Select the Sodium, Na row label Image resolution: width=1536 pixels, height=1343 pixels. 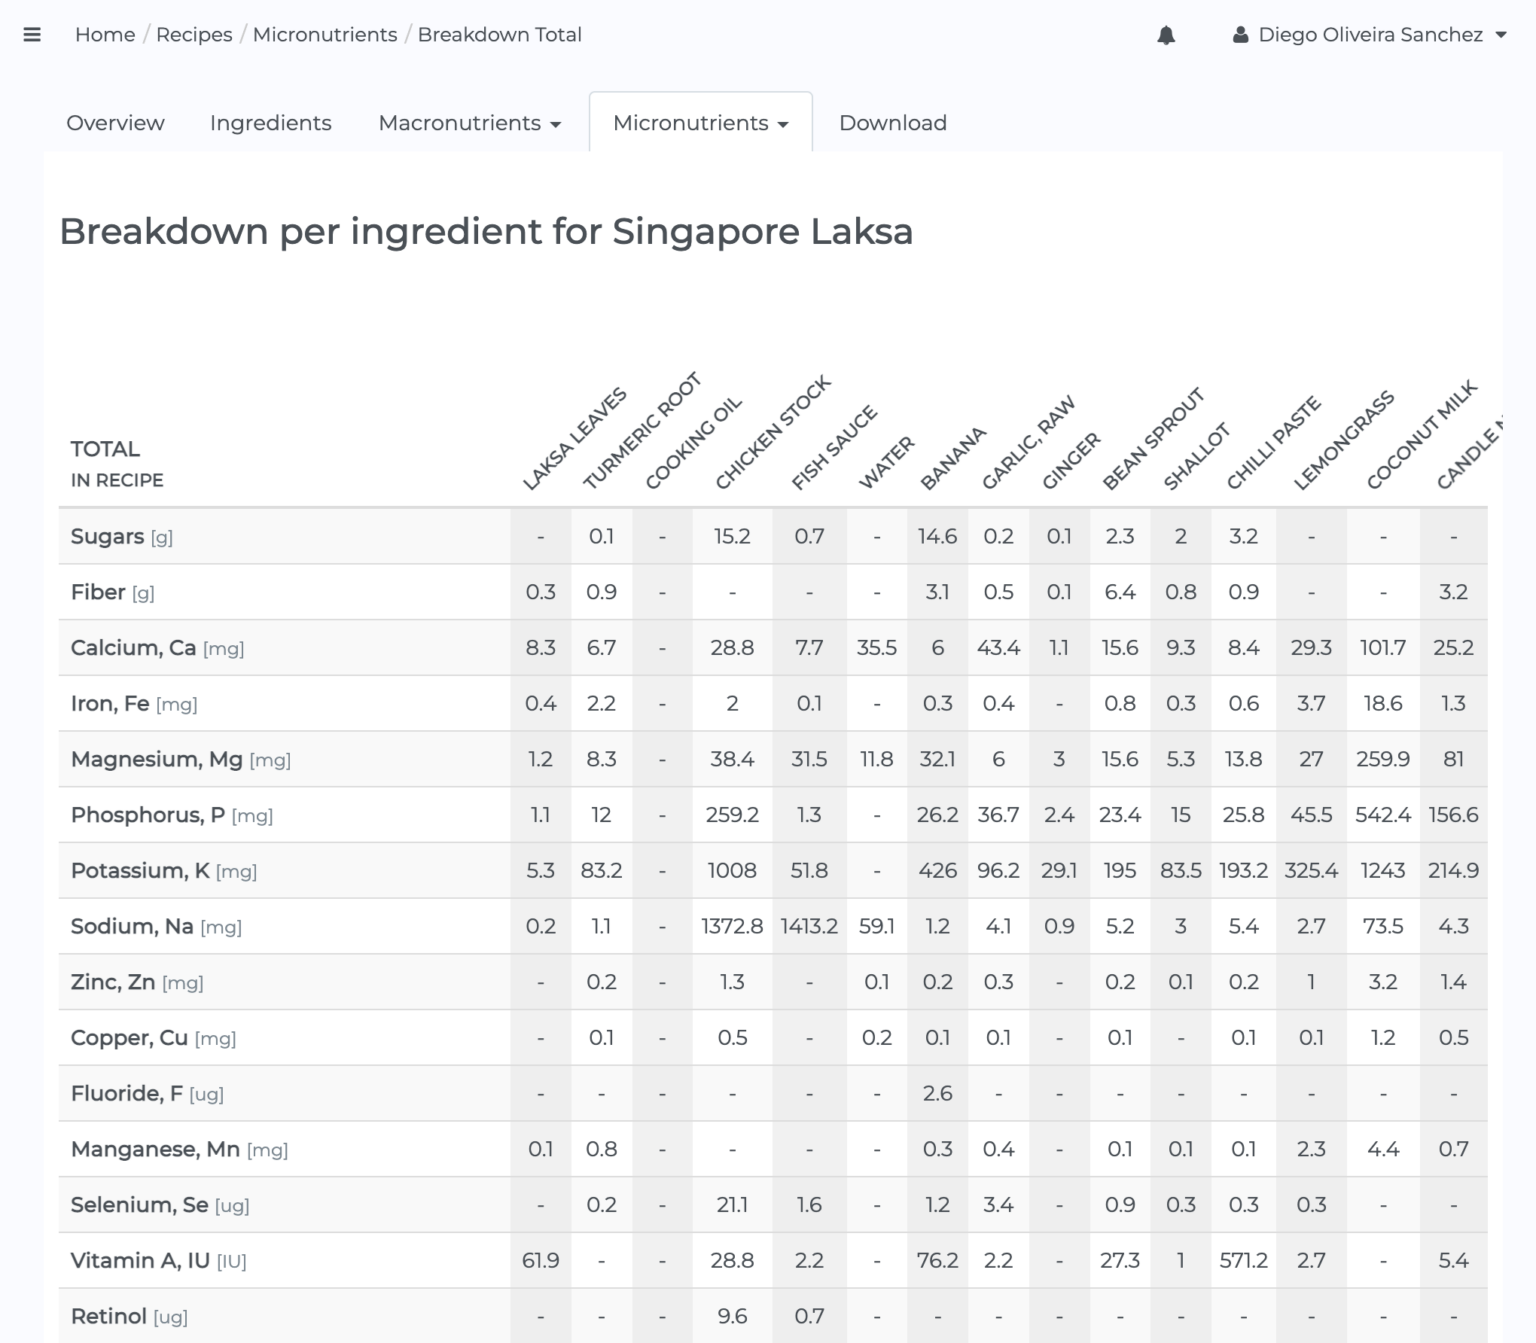click(131, 927)
